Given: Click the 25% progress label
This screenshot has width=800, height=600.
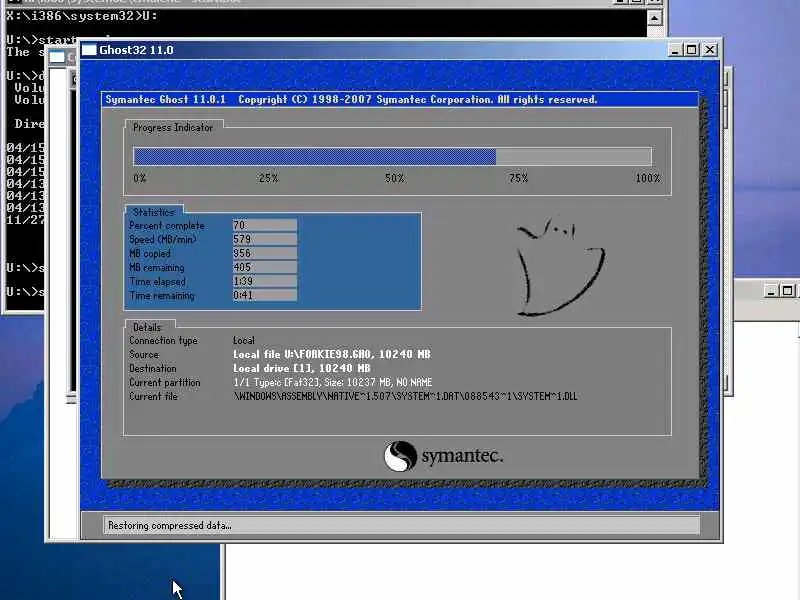Looking at the screenshot, I should [268, 178].
